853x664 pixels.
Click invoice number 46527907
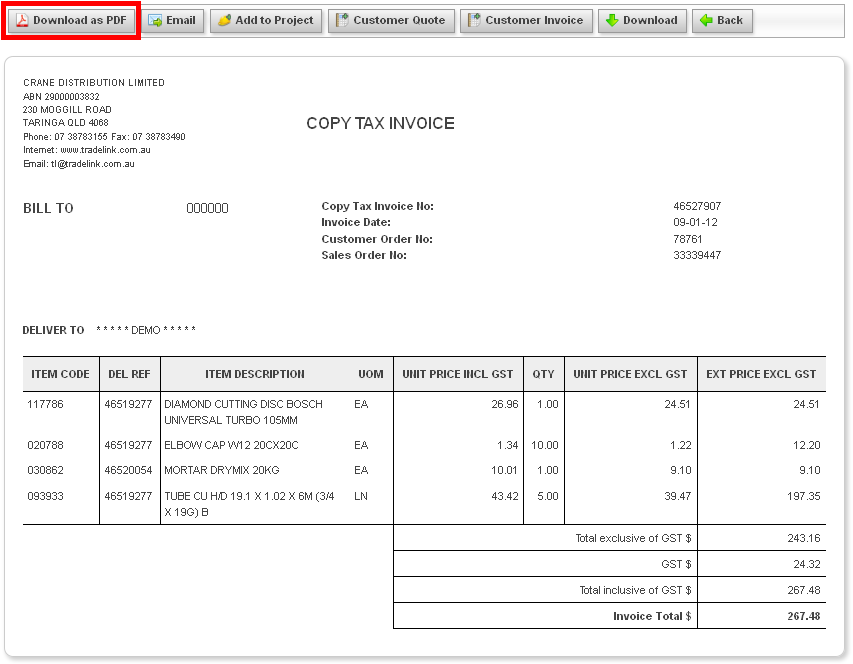(697, 206)
